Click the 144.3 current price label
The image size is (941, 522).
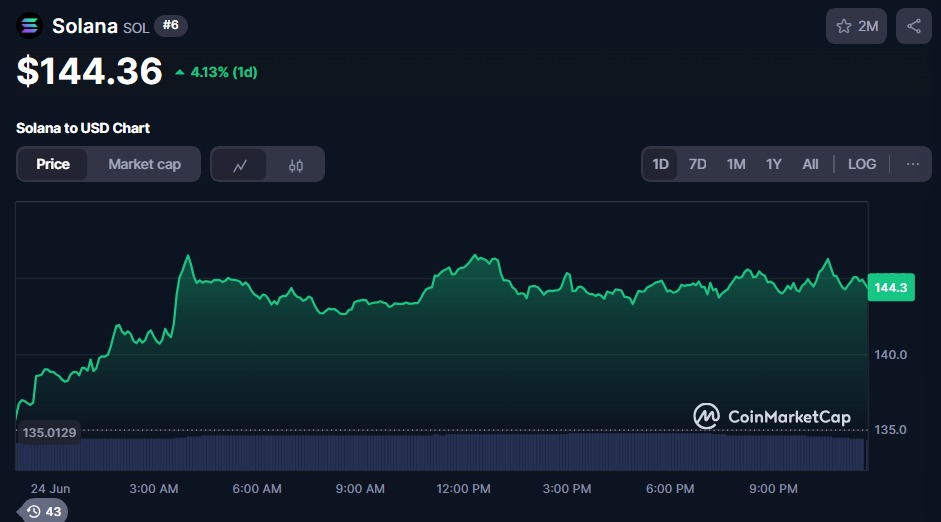click(891, 287)
